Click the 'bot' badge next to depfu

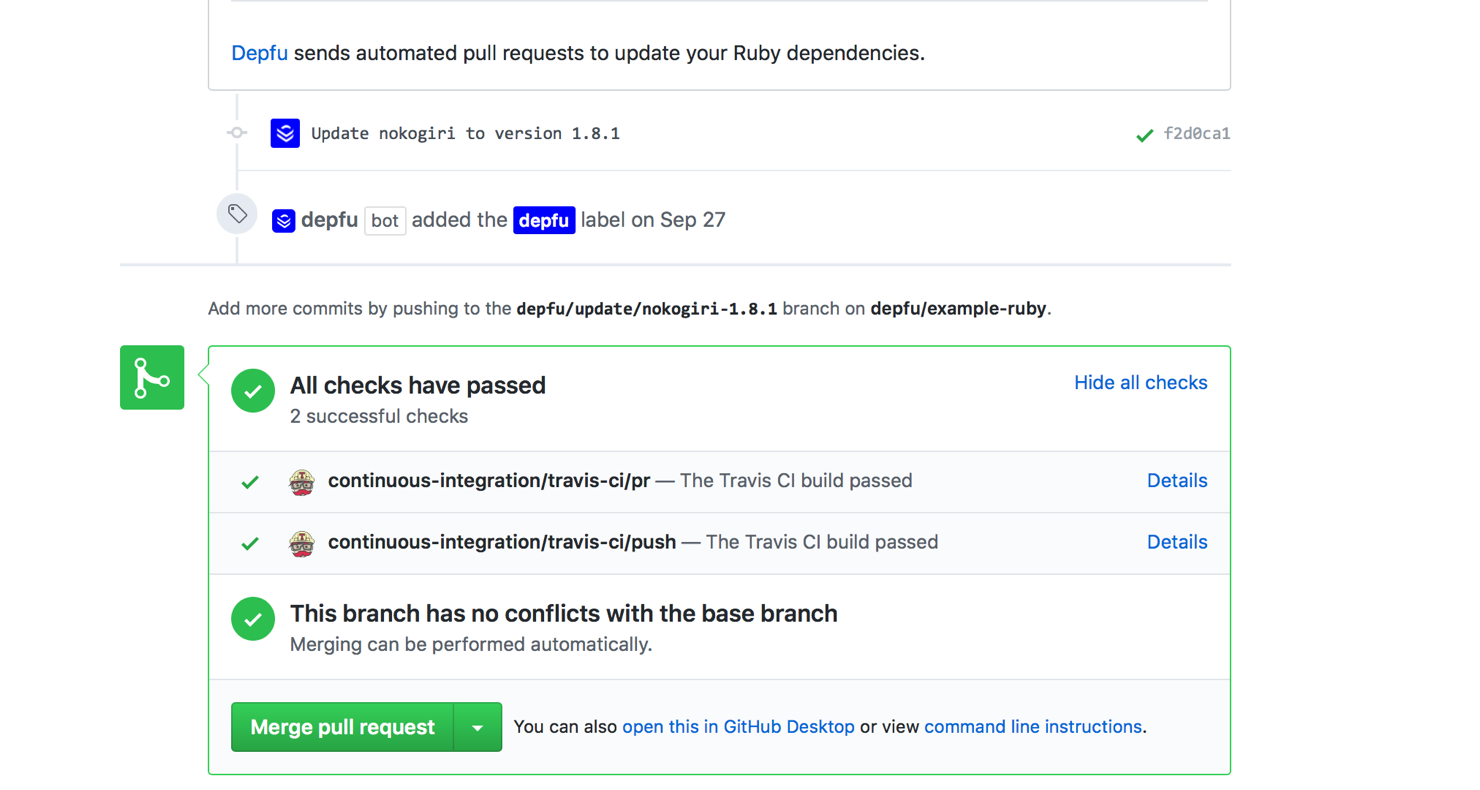click(385, 220)
